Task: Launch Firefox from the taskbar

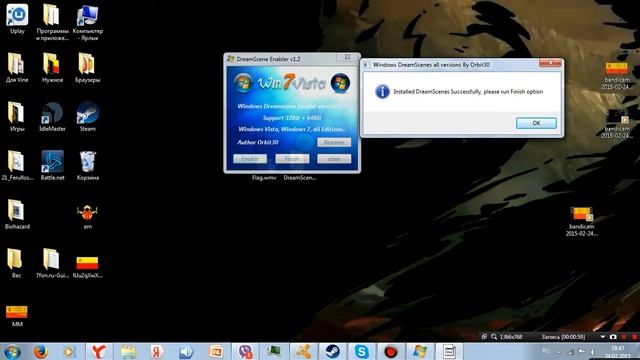Action: coord(40,352)
